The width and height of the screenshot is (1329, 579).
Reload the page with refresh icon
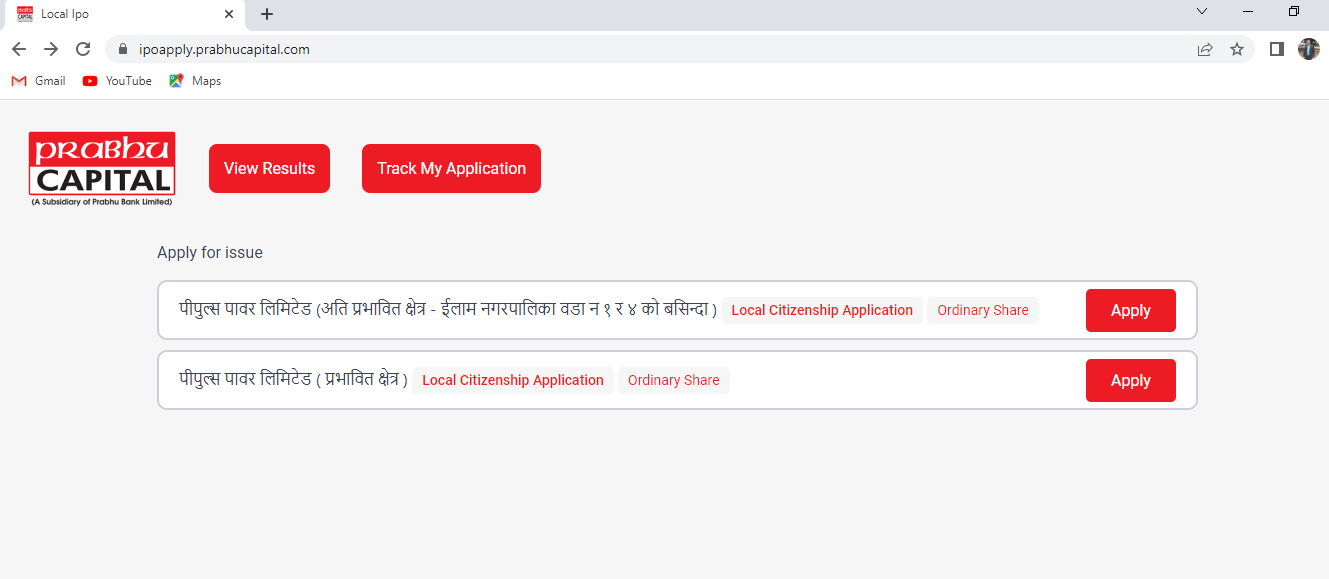click(x=83, y=49)
